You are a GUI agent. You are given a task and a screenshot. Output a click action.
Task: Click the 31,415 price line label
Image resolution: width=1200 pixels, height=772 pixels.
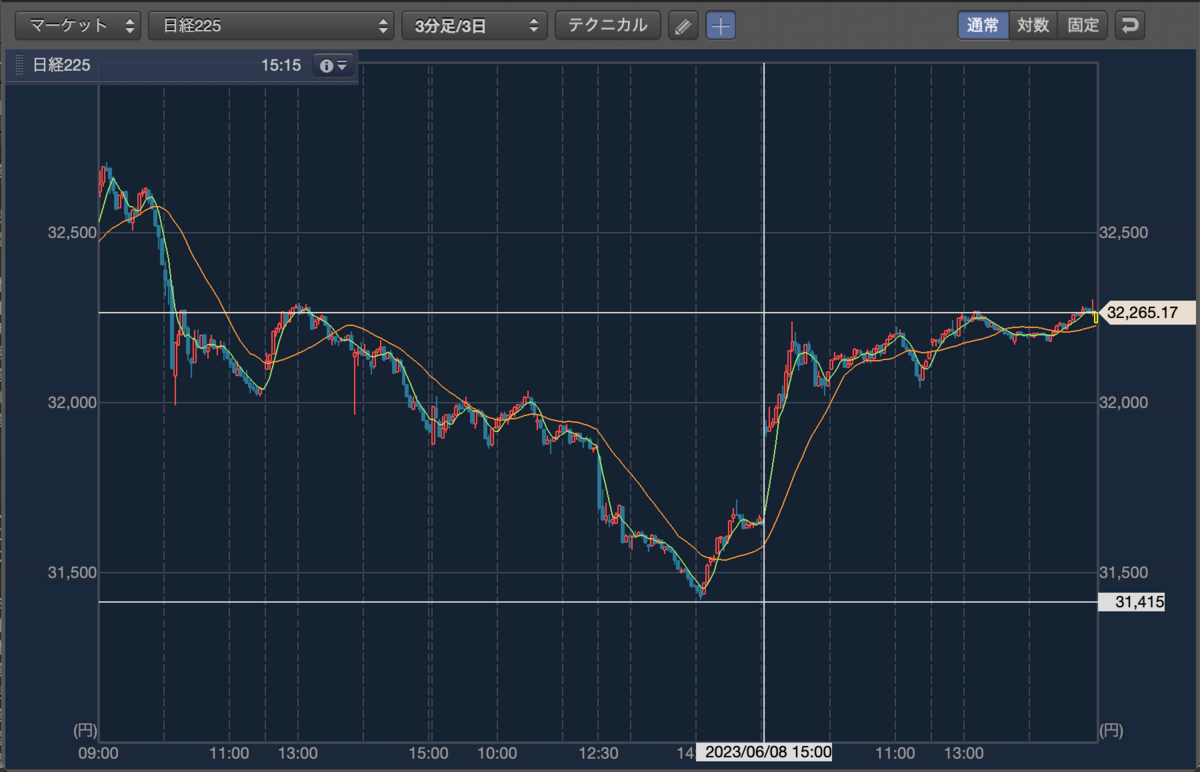click(1131, 602)
